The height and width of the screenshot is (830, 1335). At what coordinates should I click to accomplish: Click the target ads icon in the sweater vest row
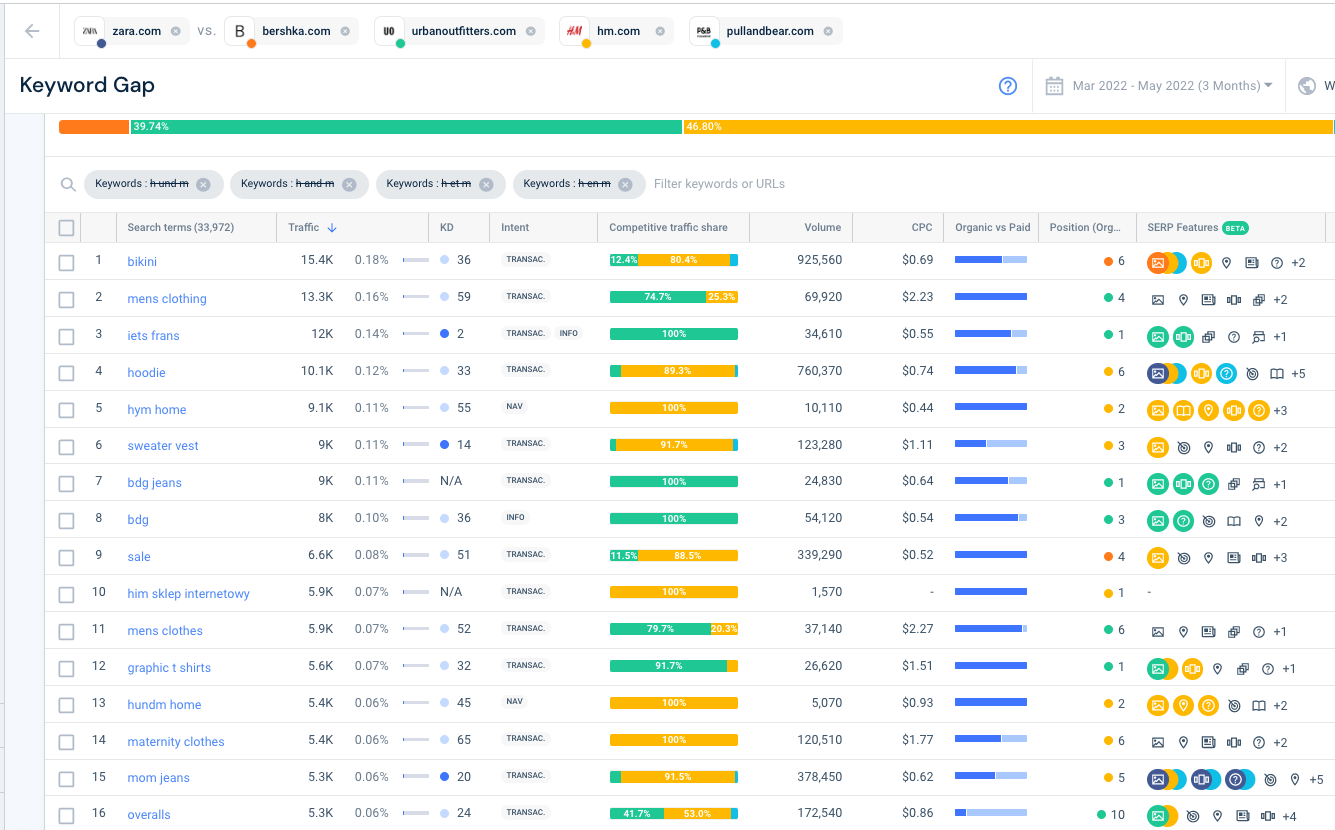click(x=1183, y=448)
